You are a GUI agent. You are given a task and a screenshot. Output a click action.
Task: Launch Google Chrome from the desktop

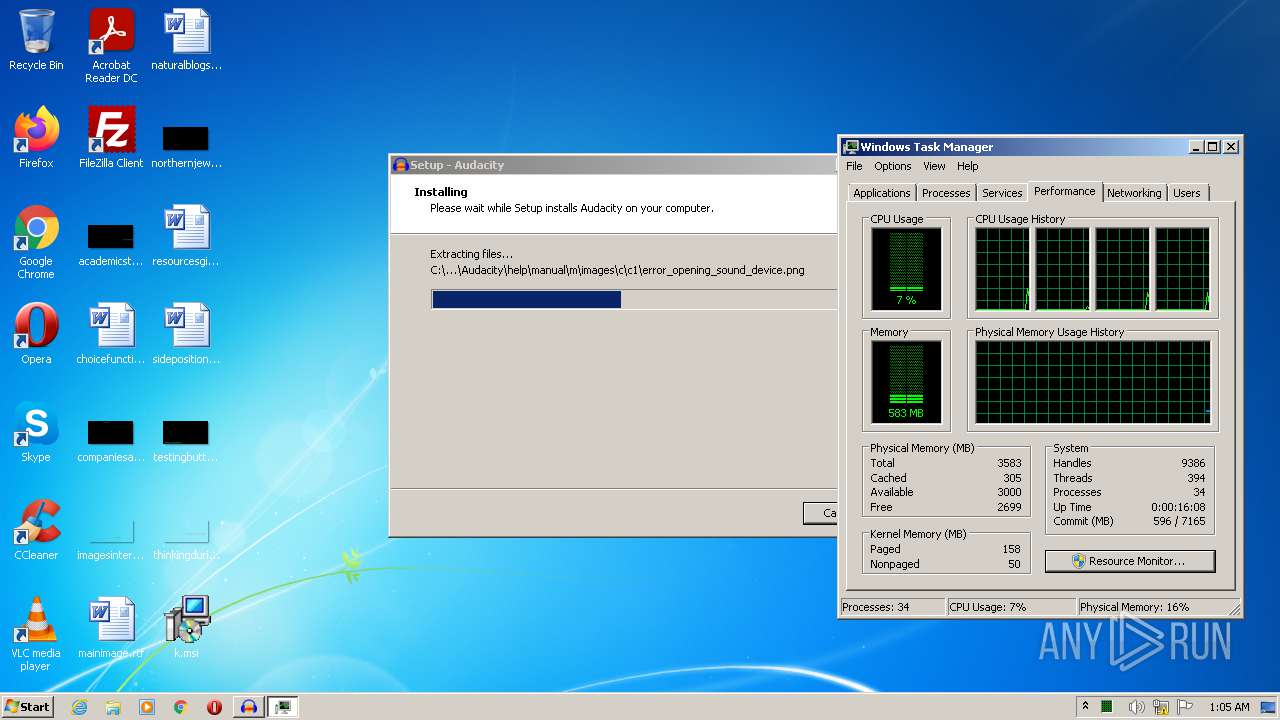pos(36,243)
